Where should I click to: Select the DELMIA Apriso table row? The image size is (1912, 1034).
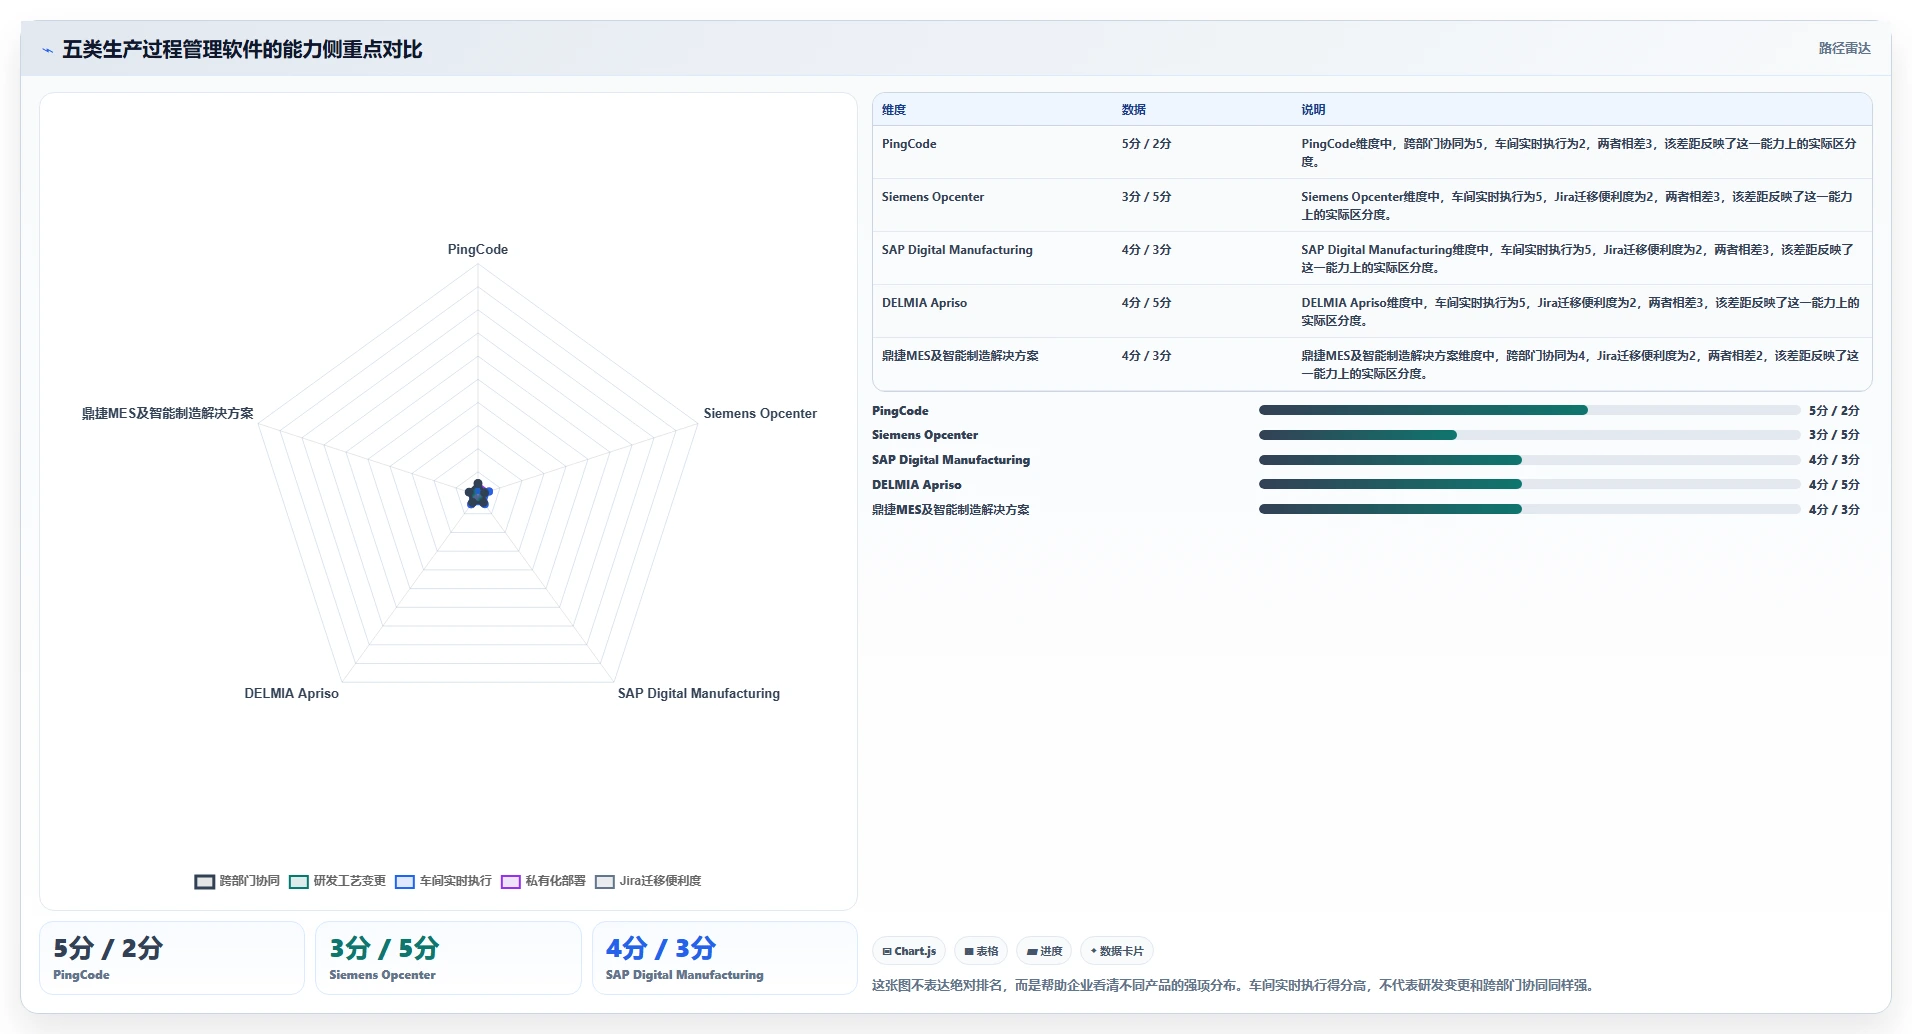1372,311
